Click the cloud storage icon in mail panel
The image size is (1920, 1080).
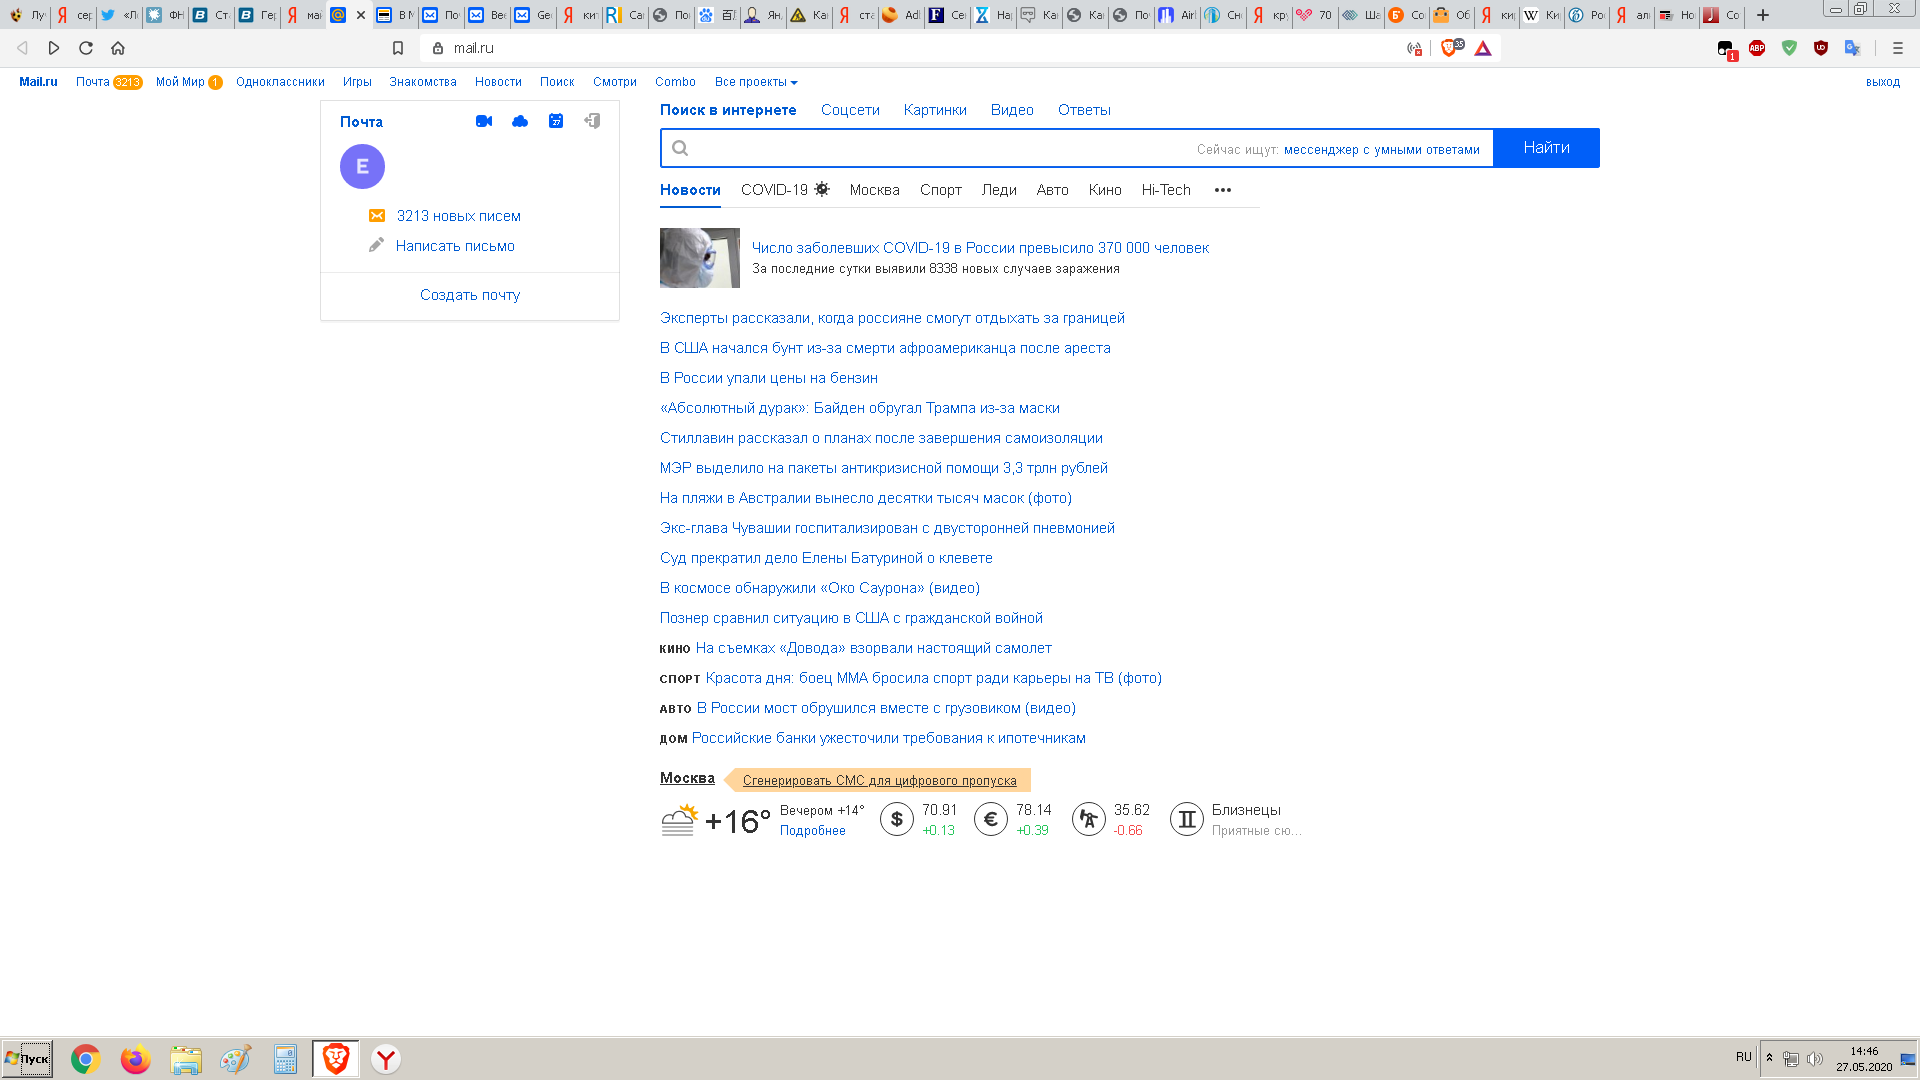520,120
